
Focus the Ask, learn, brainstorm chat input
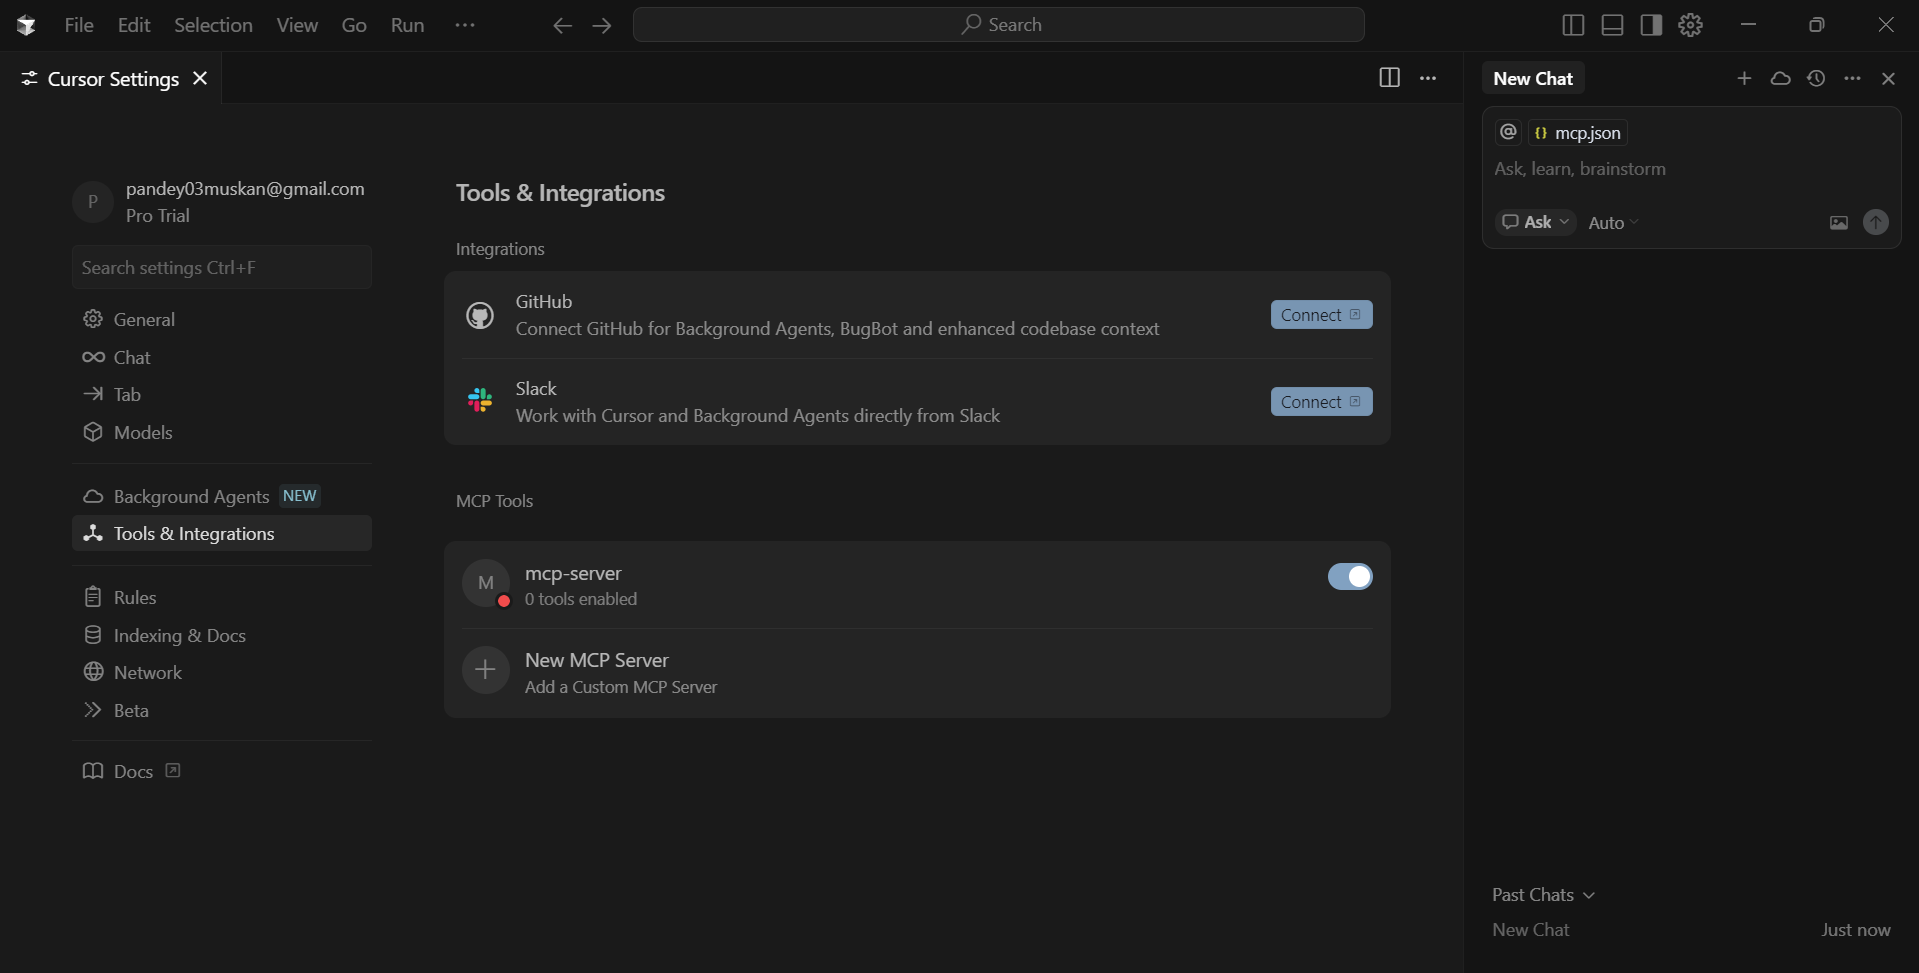coord(1690,169)
